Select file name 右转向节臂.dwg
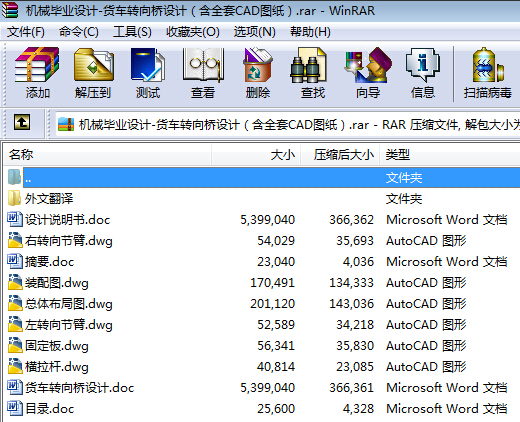Screen dimensions: 520x422 click(x=69, y=241)
